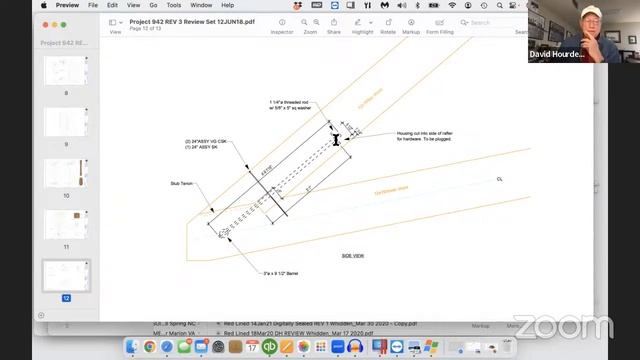640x360 pixels.
Task: Click the David Hourde video thumbnail
Action: [x=584, y=31]
